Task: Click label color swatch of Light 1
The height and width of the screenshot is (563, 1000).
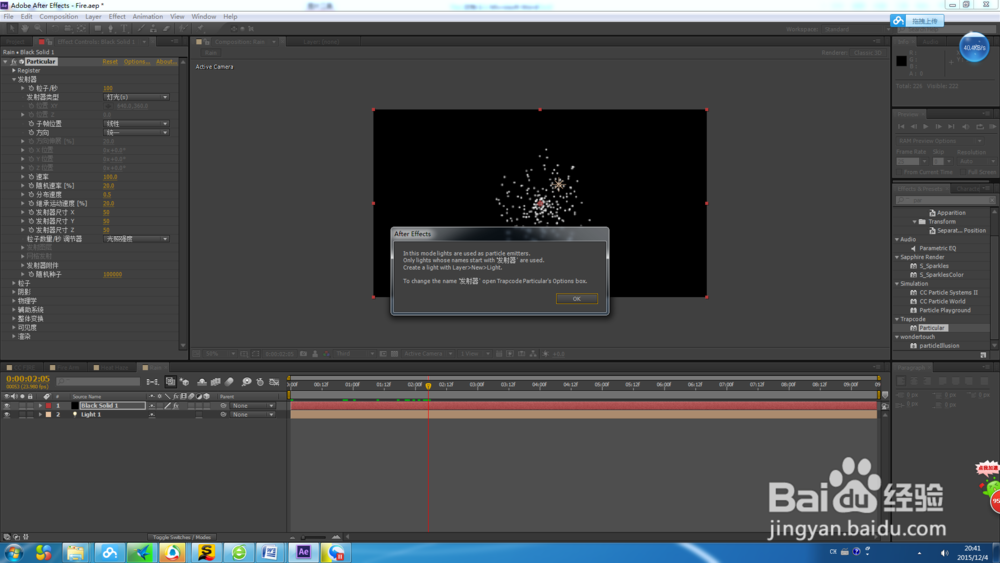Action: [48, 414]
